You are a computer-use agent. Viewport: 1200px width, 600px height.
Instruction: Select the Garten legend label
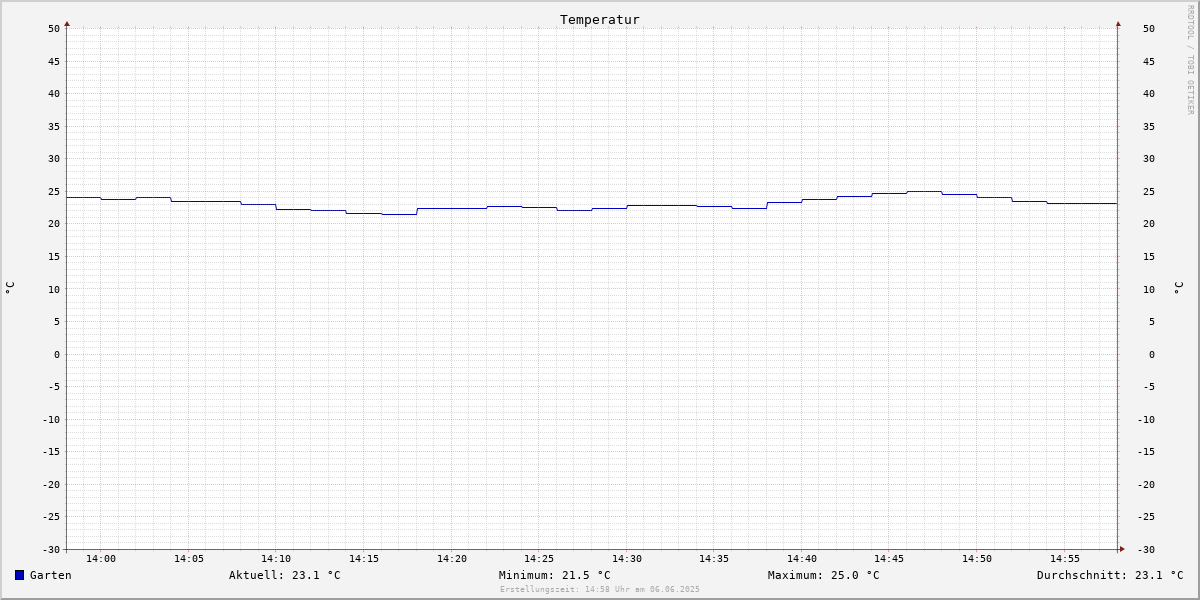[51, 575]
